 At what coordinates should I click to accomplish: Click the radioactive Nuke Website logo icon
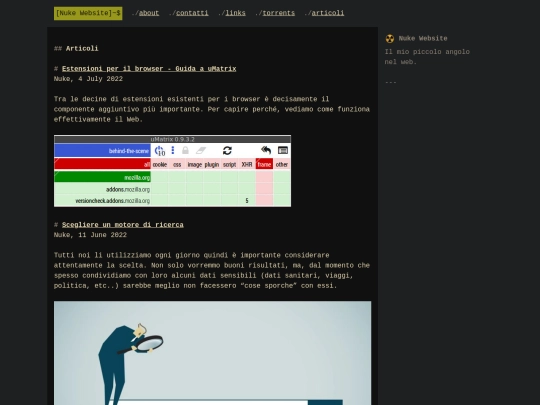point(390,39)
